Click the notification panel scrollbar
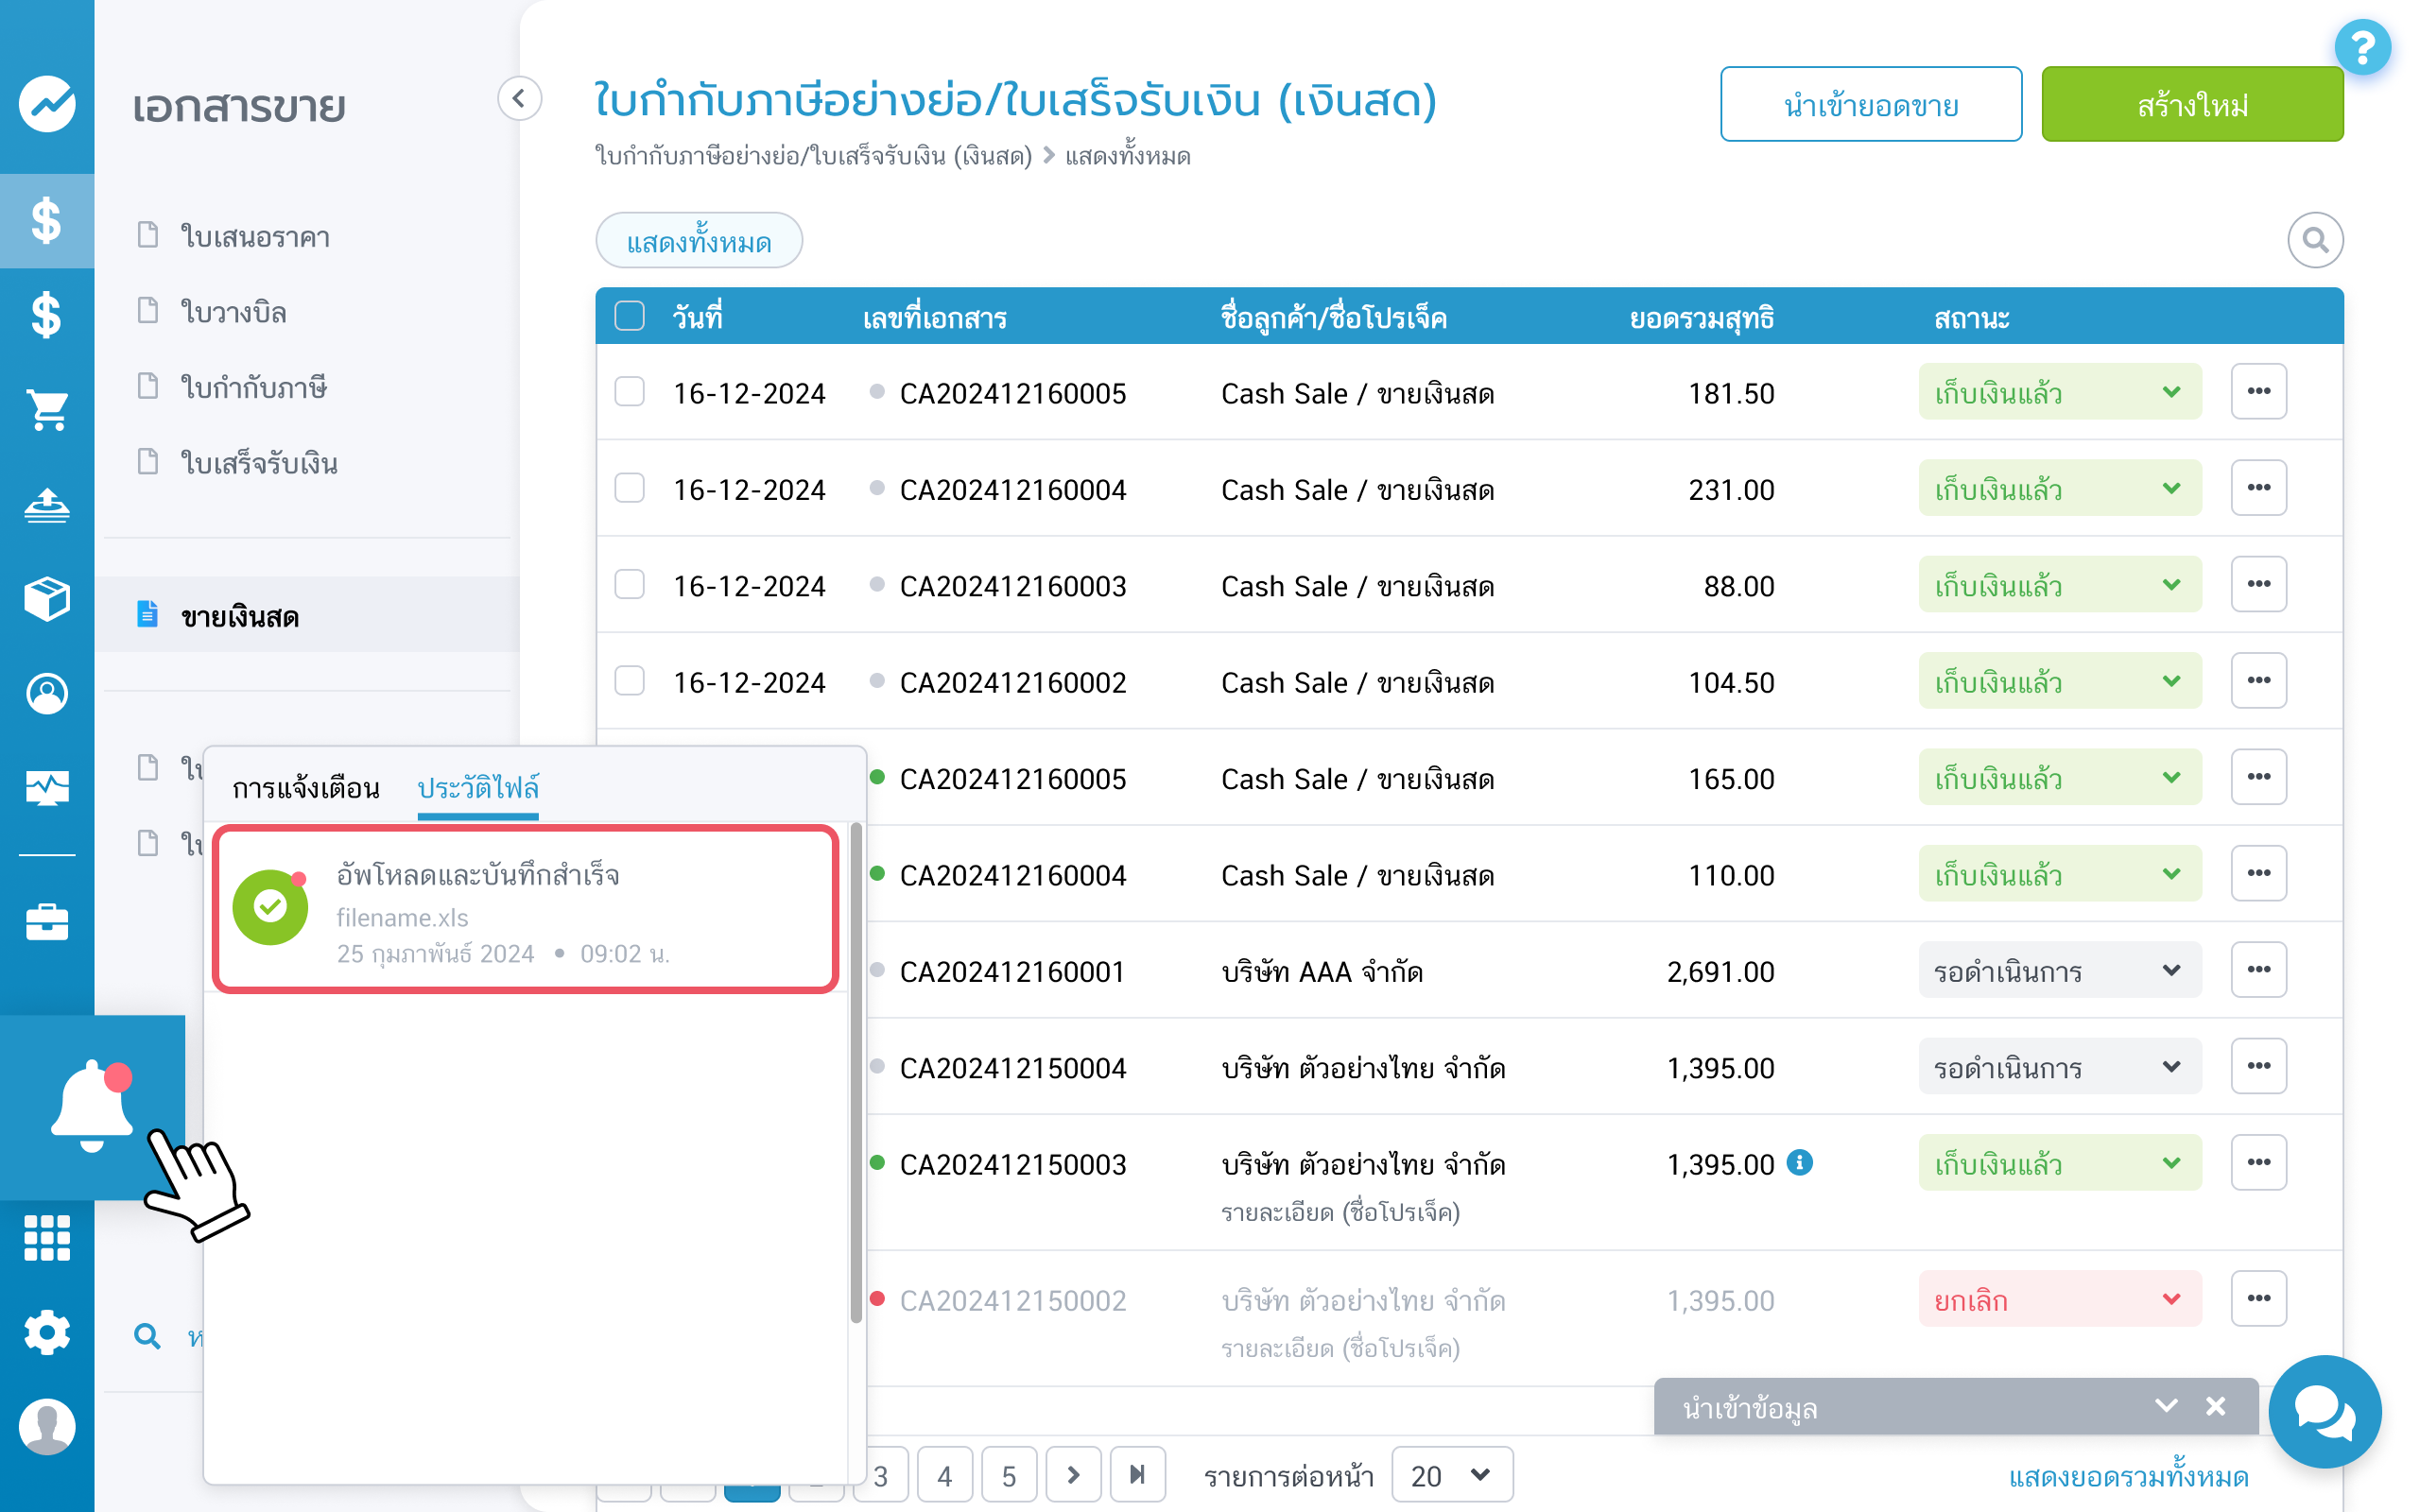The width and height of the screenshot is (2420, 1512). click(x=856, y=1070)
